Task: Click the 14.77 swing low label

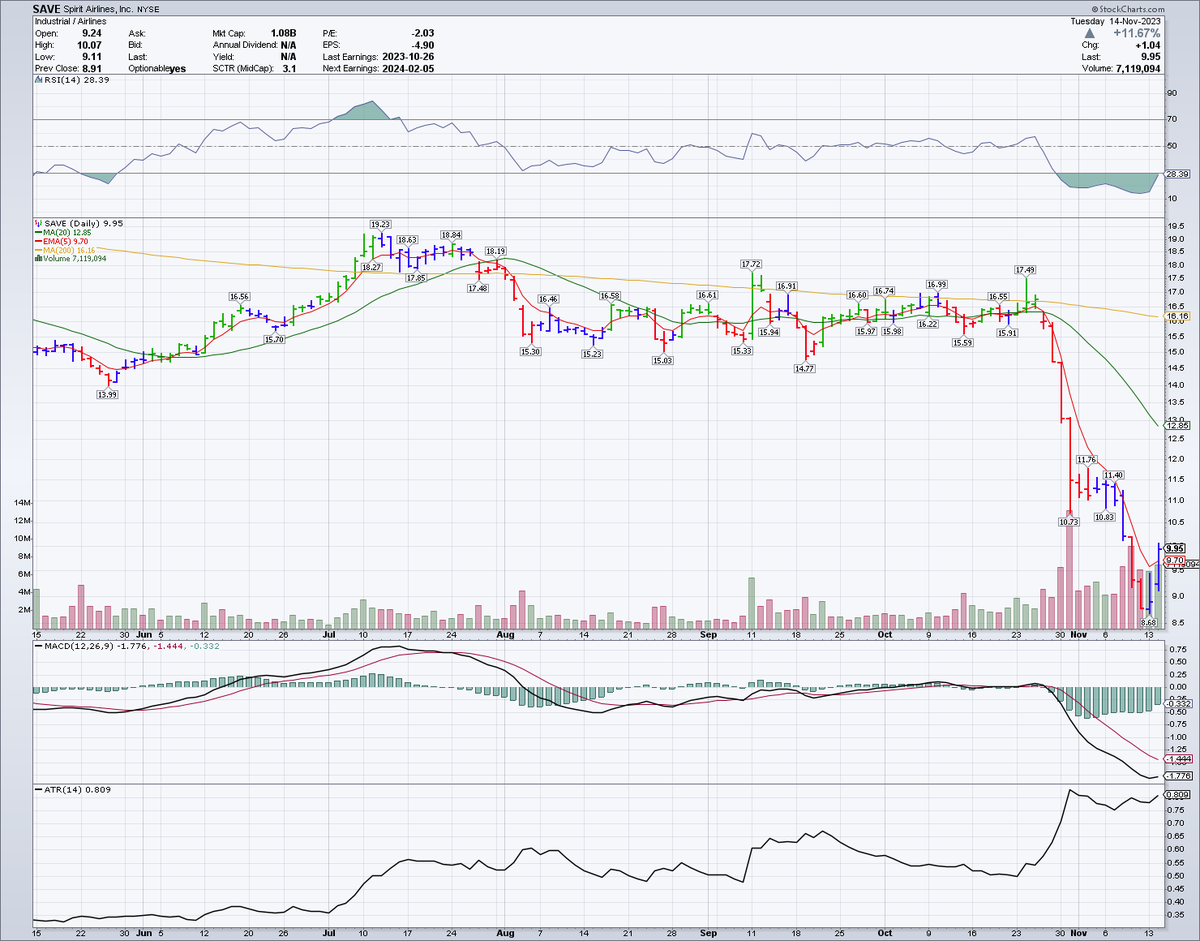Action: (804, 369)
